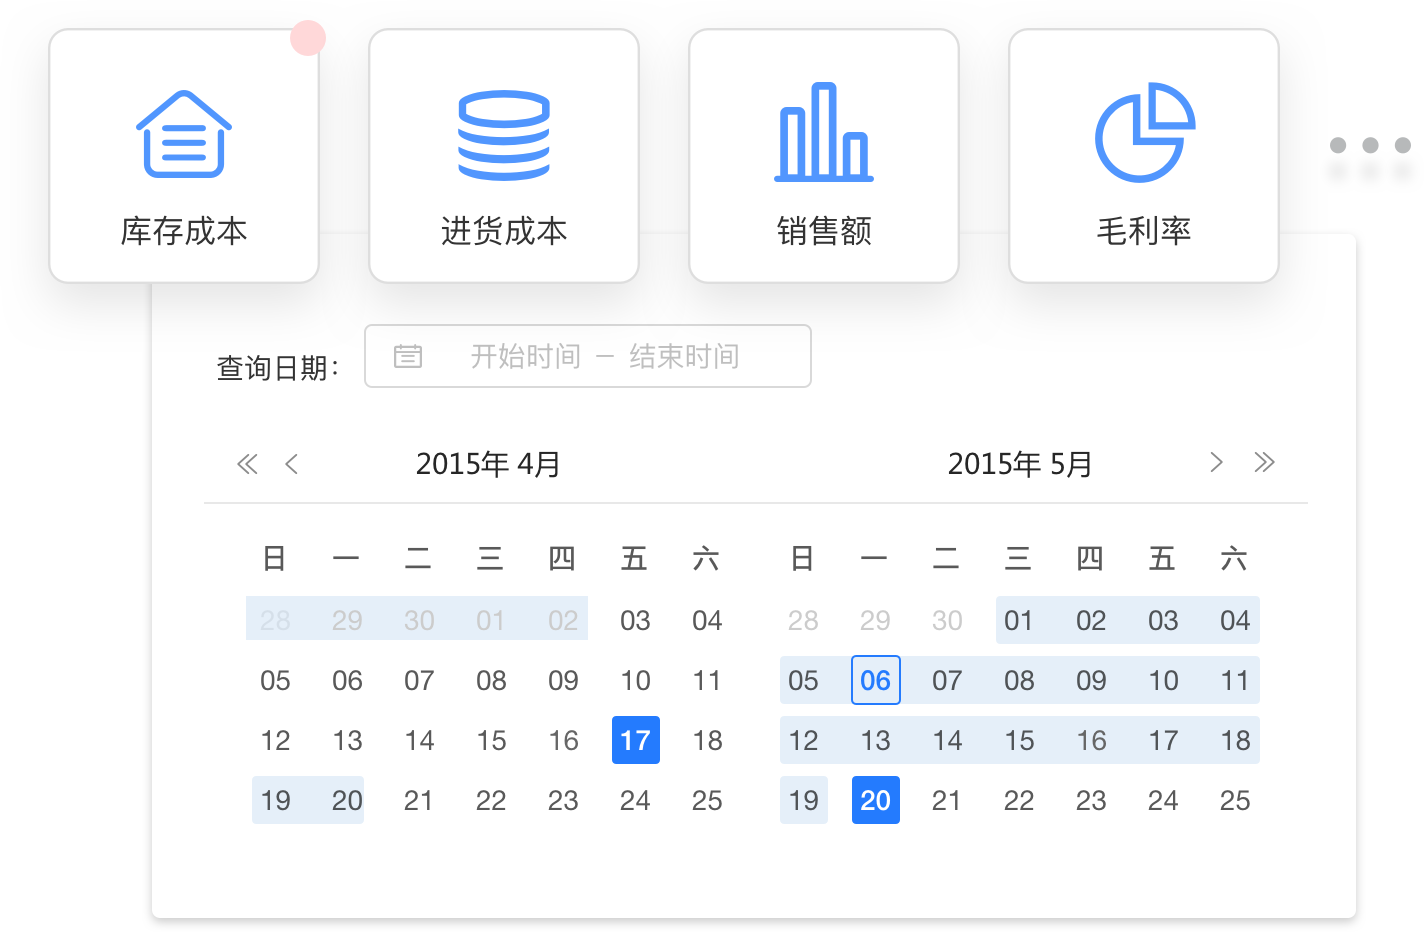
Task: Select the 毛利率 label
Action: tap(1144, 231)
